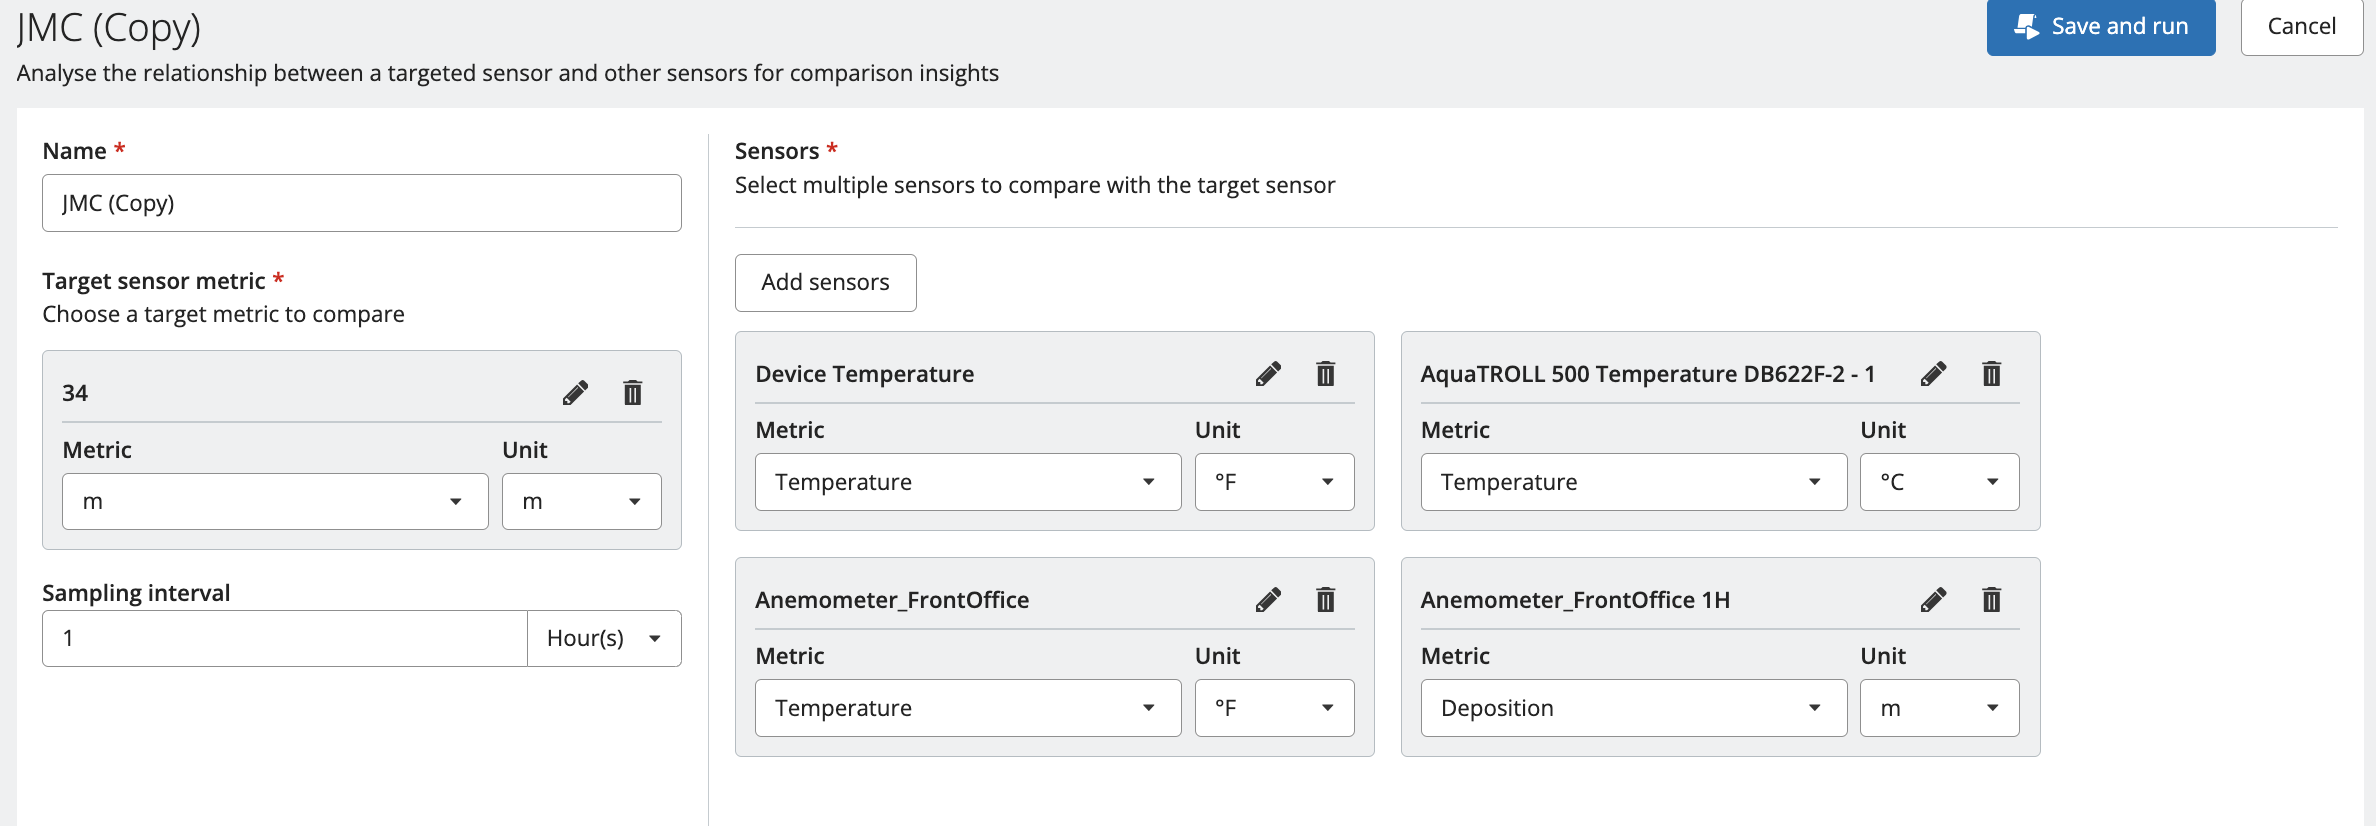Open the target sensor Unit dropdown
Viewport: 2376px width, 826px height.
tap(581, 502)
